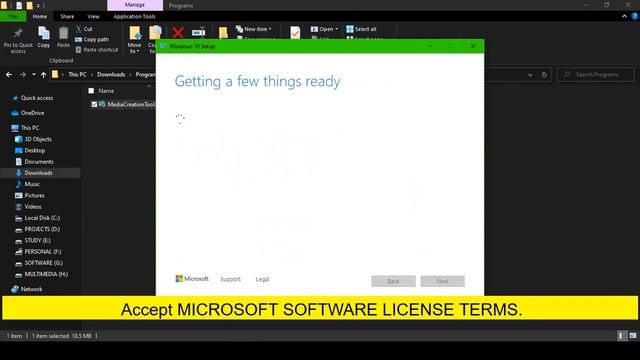The image size is (640, 360).
Task: Click Pin to Quick access icon
Action: pyautogui.click(x=18, y=33)
